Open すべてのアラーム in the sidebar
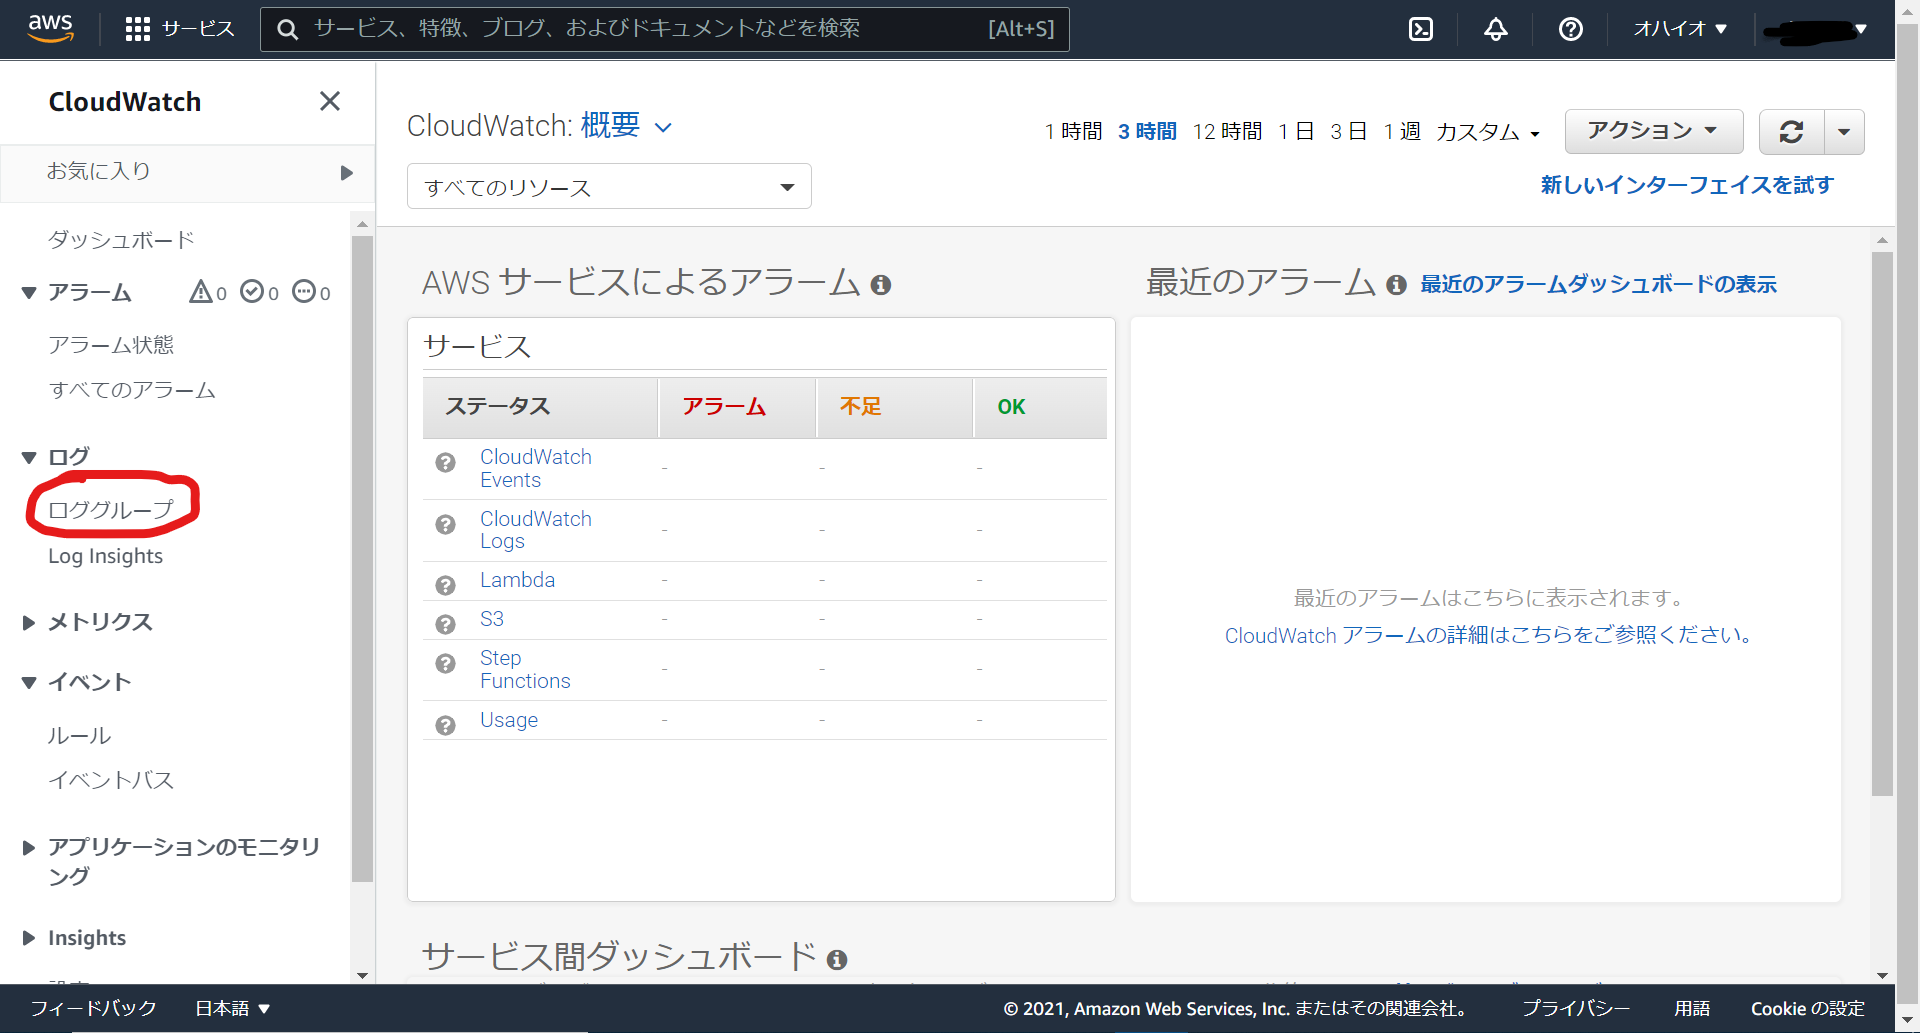Screen dimensions: 1920x1033 click(x=132, y=390)
